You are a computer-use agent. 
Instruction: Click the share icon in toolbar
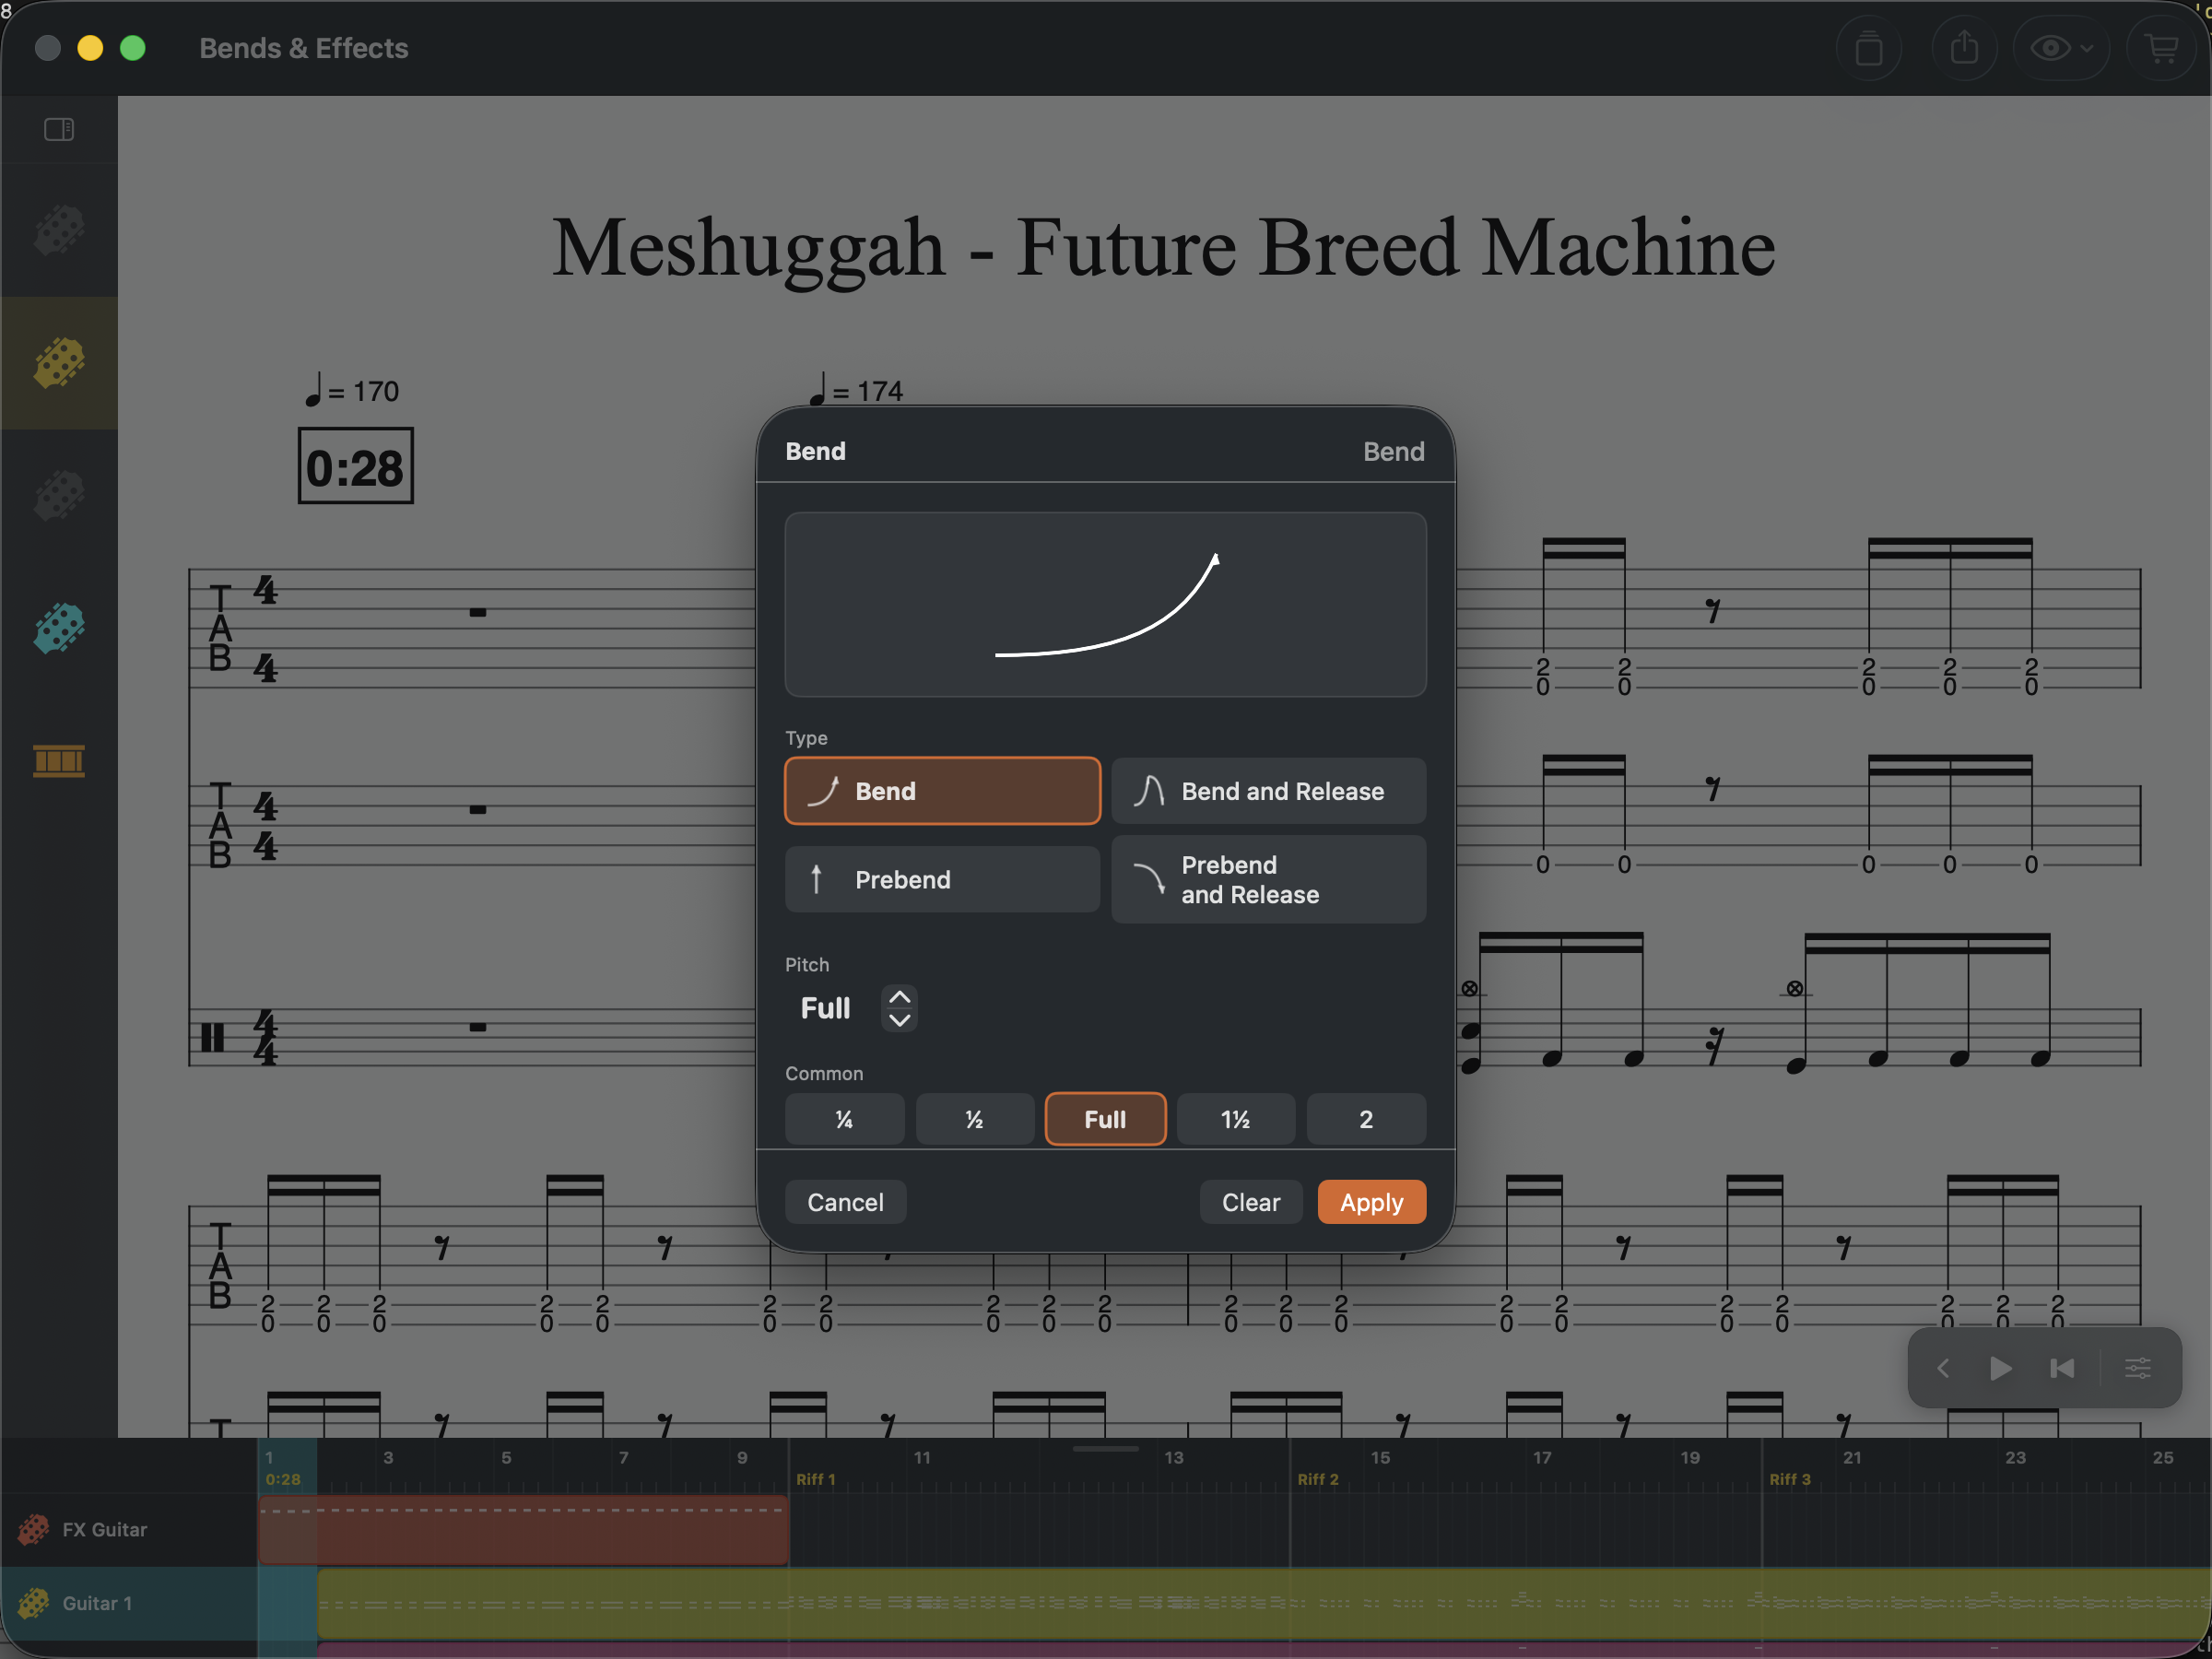click(x=1964, y=48)
